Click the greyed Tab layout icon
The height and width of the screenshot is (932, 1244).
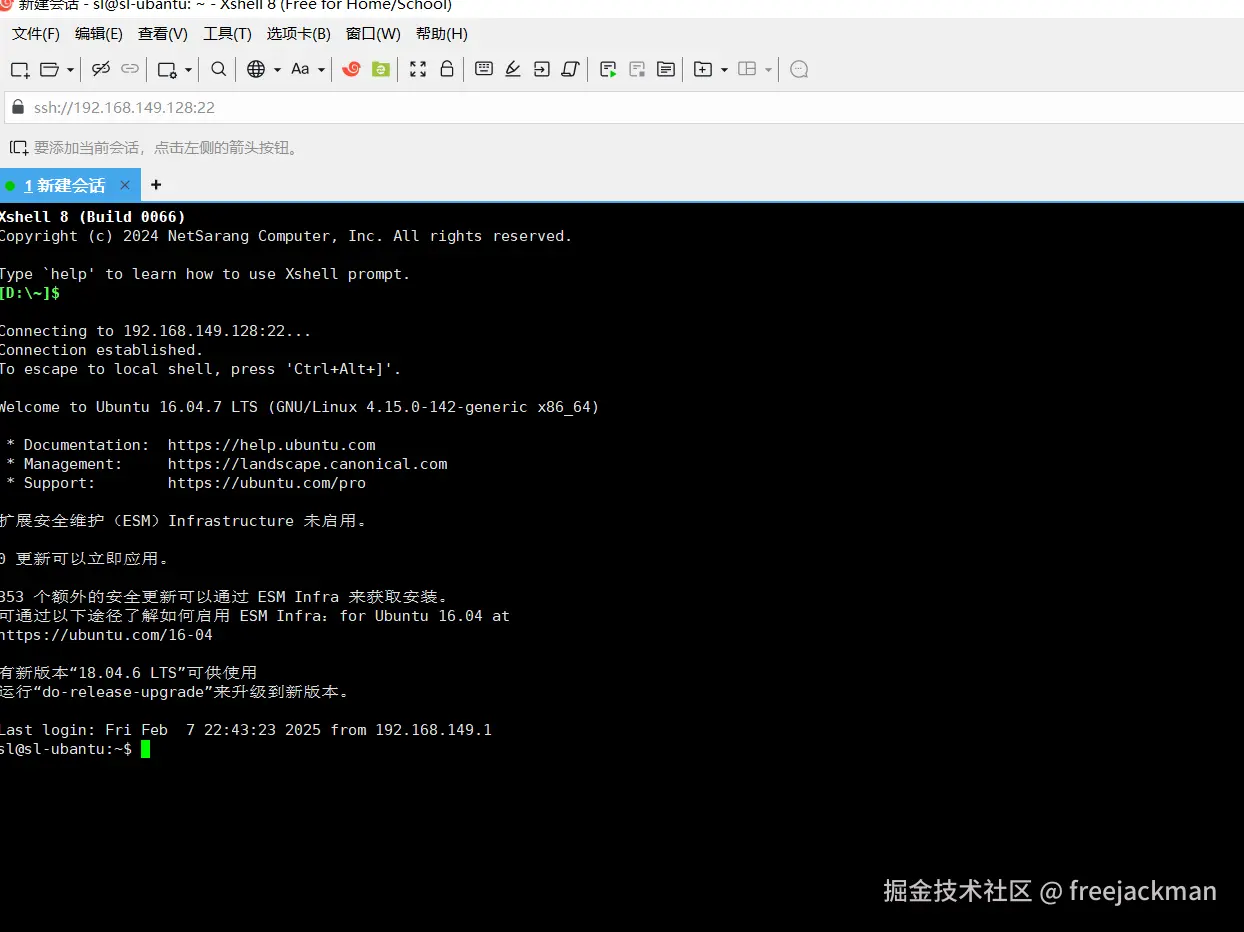pyautogui.click(x=747, y=69)
